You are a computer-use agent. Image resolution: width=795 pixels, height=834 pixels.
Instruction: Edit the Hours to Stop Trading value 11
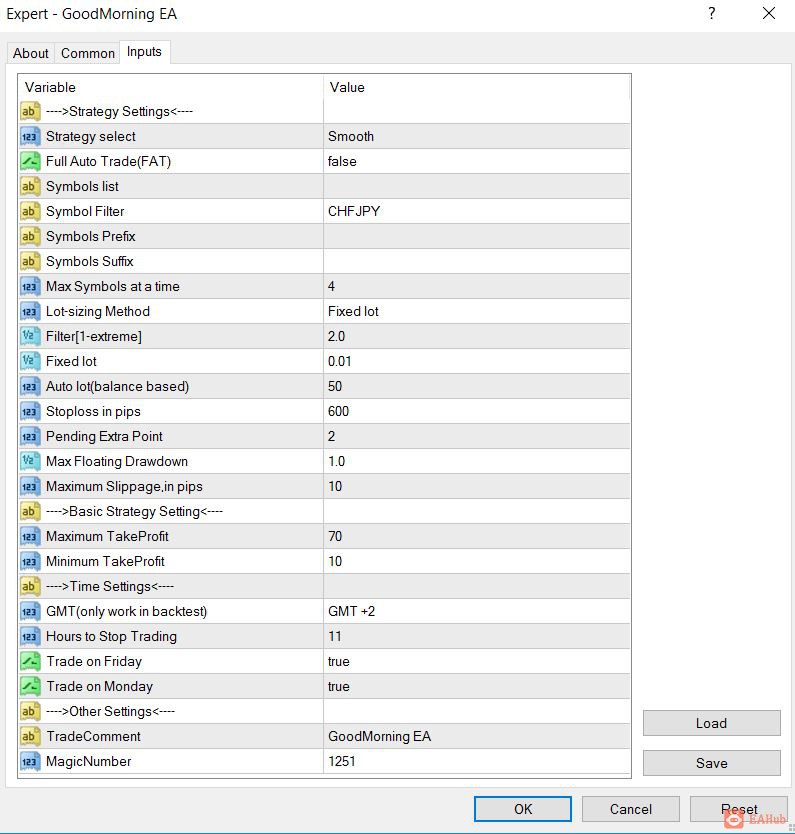pos(476,636)
